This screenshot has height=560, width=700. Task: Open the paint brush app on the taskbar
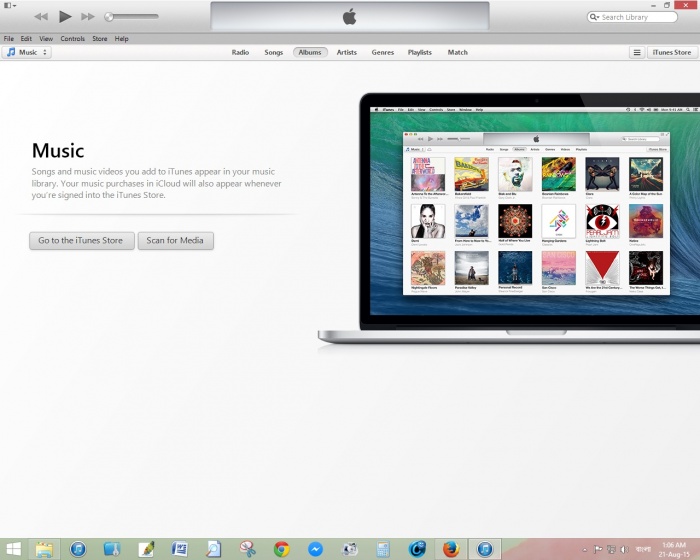coord(146,549)
